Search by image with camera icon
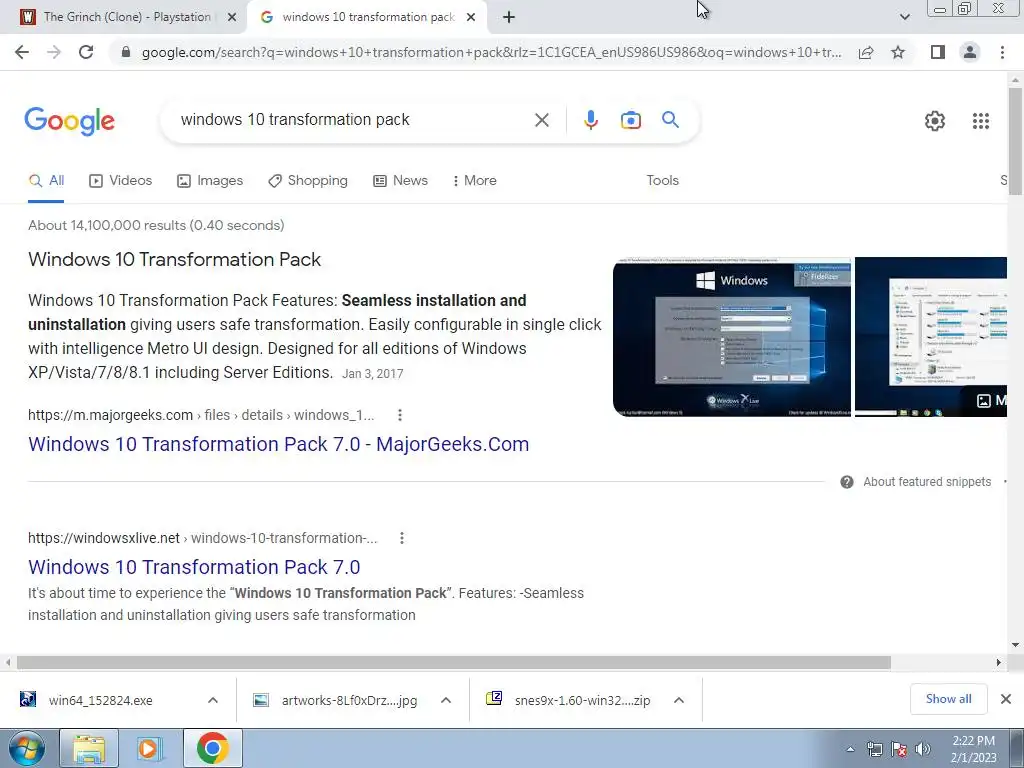1024x768 pixels. tap(630, 120)
